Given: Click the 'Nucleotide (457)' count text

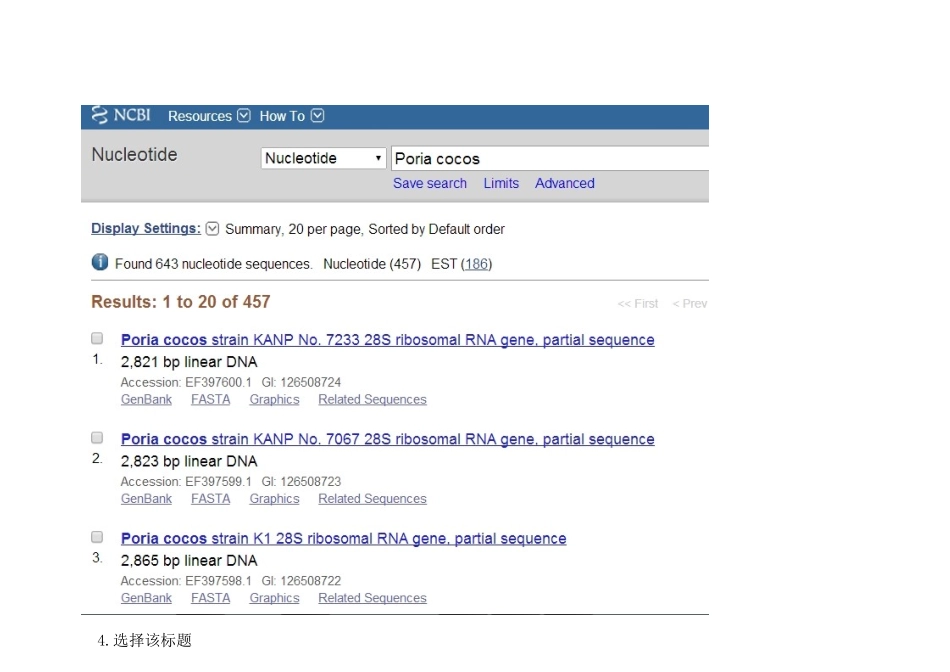Looking at the screenshot, I should point(372,264).
